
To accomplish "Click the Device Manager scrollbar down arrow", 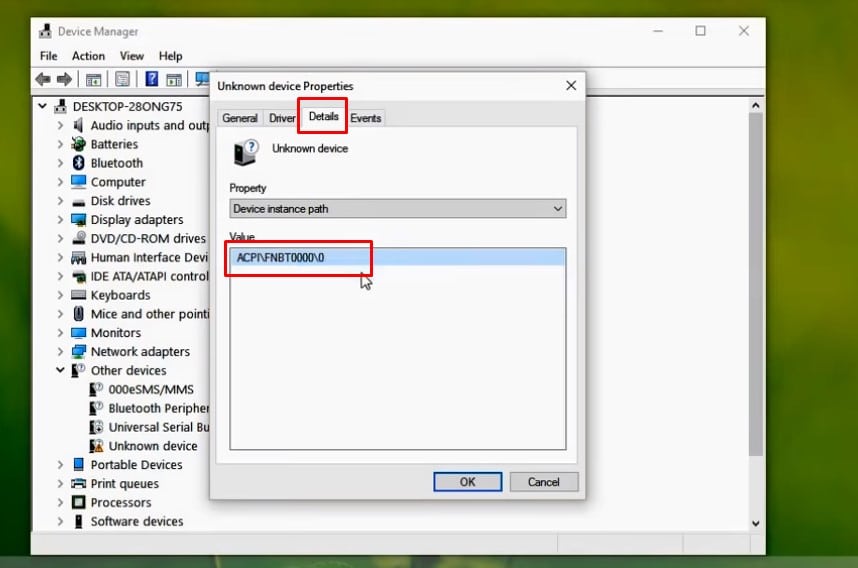I will point(756,523).
